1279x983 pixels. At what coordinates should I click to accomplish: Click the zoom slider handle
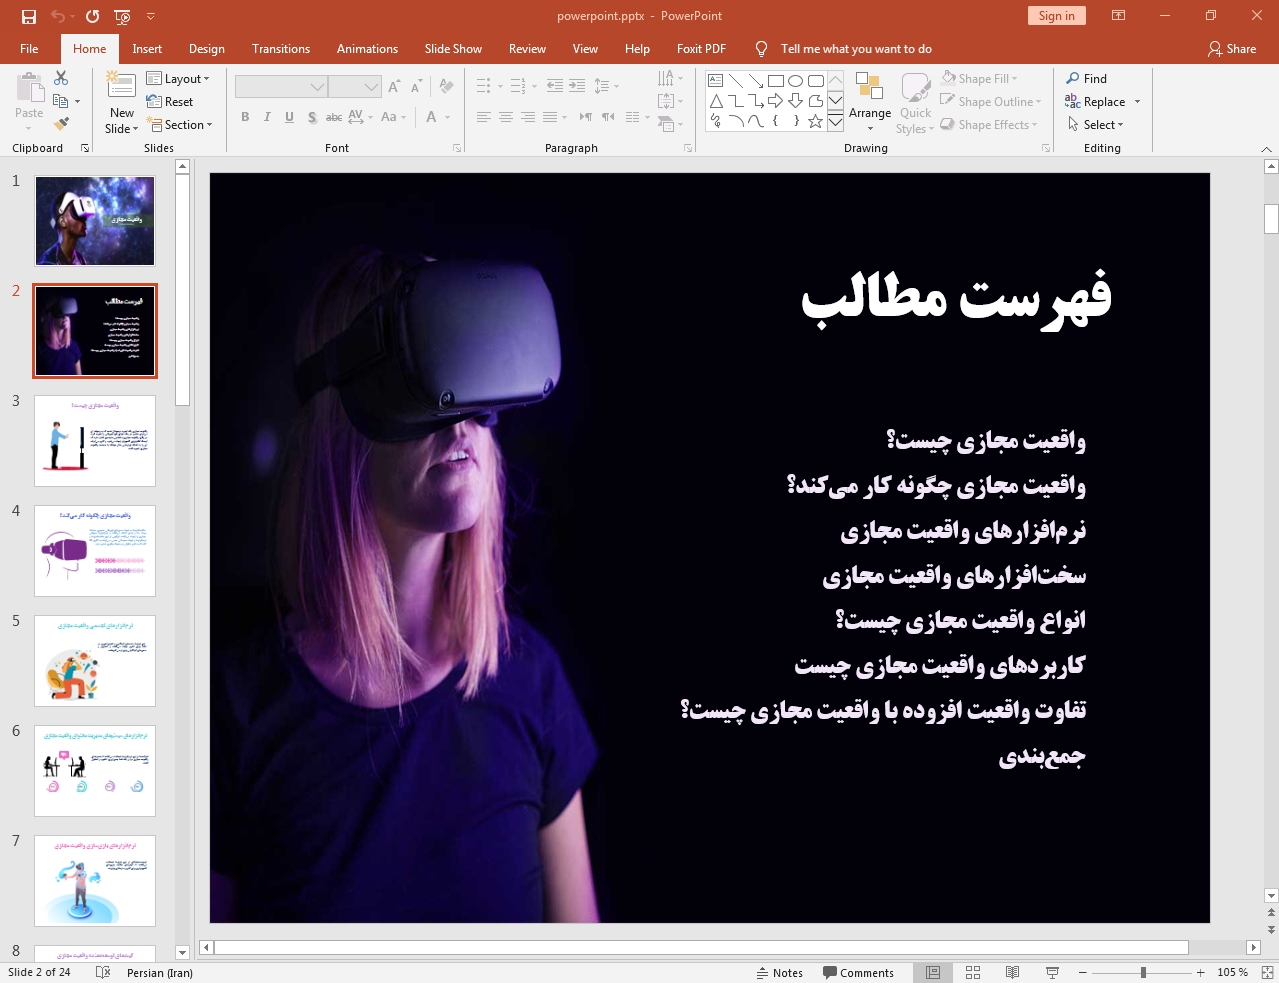[1143, 972]
